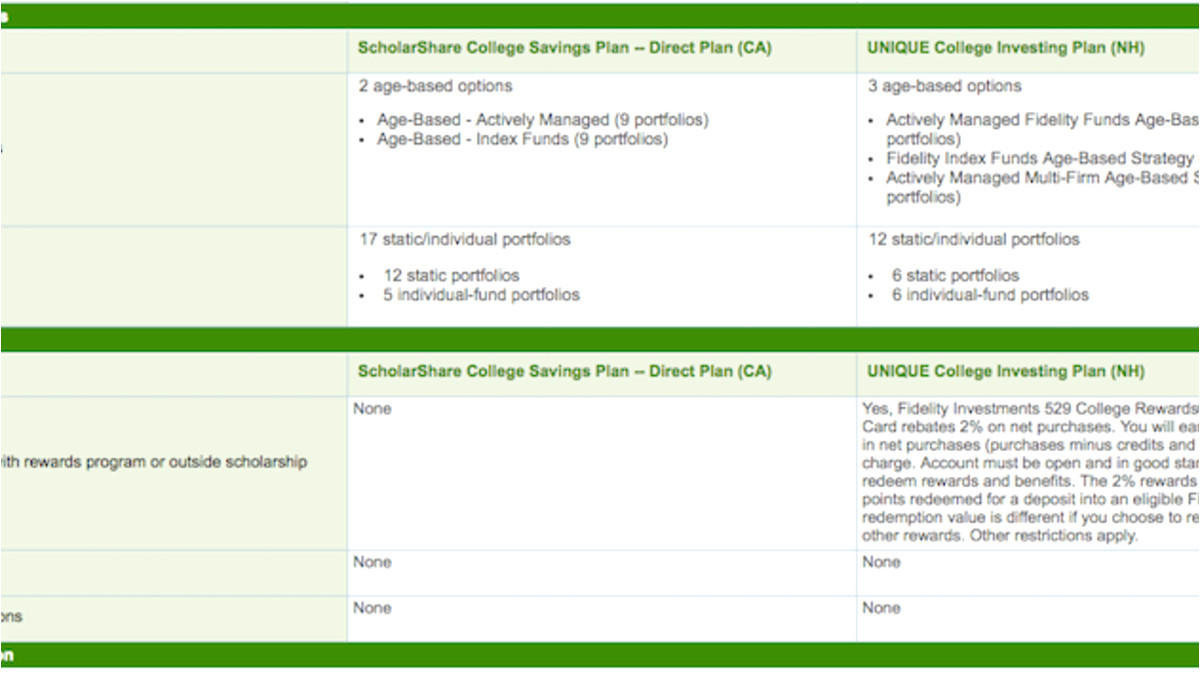
Task: Select the '3 age-based options' text
Action: pos(944,86)
